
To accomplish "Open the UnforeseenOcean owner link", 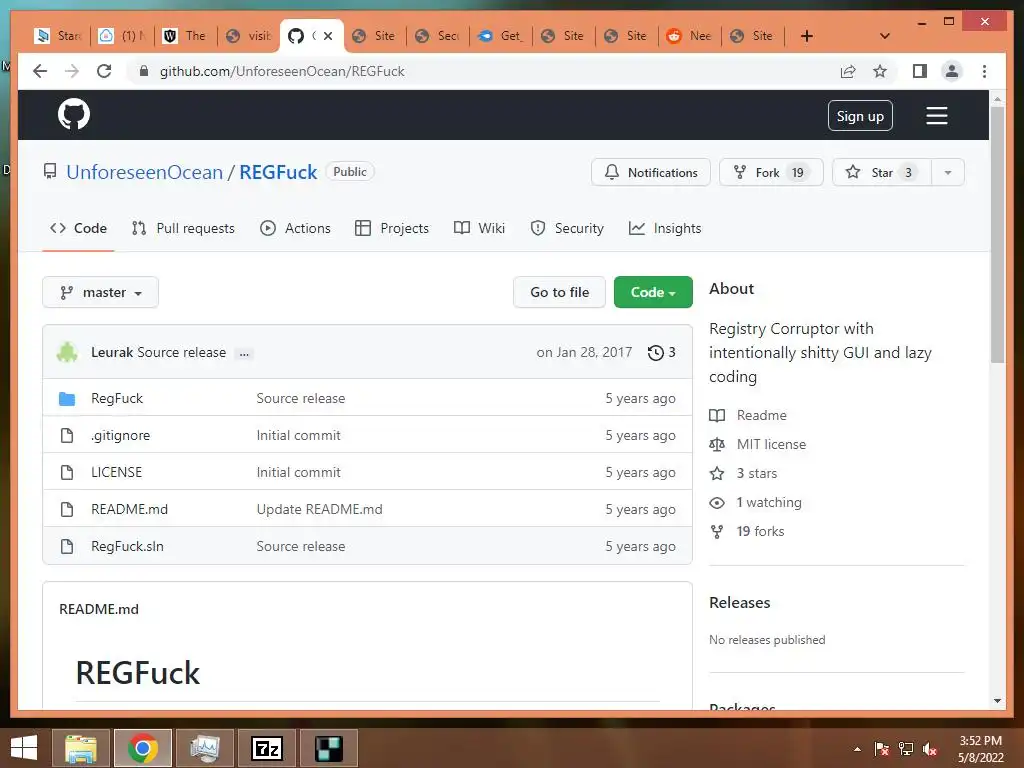I will pyautogui.click(x=144, y=172).
